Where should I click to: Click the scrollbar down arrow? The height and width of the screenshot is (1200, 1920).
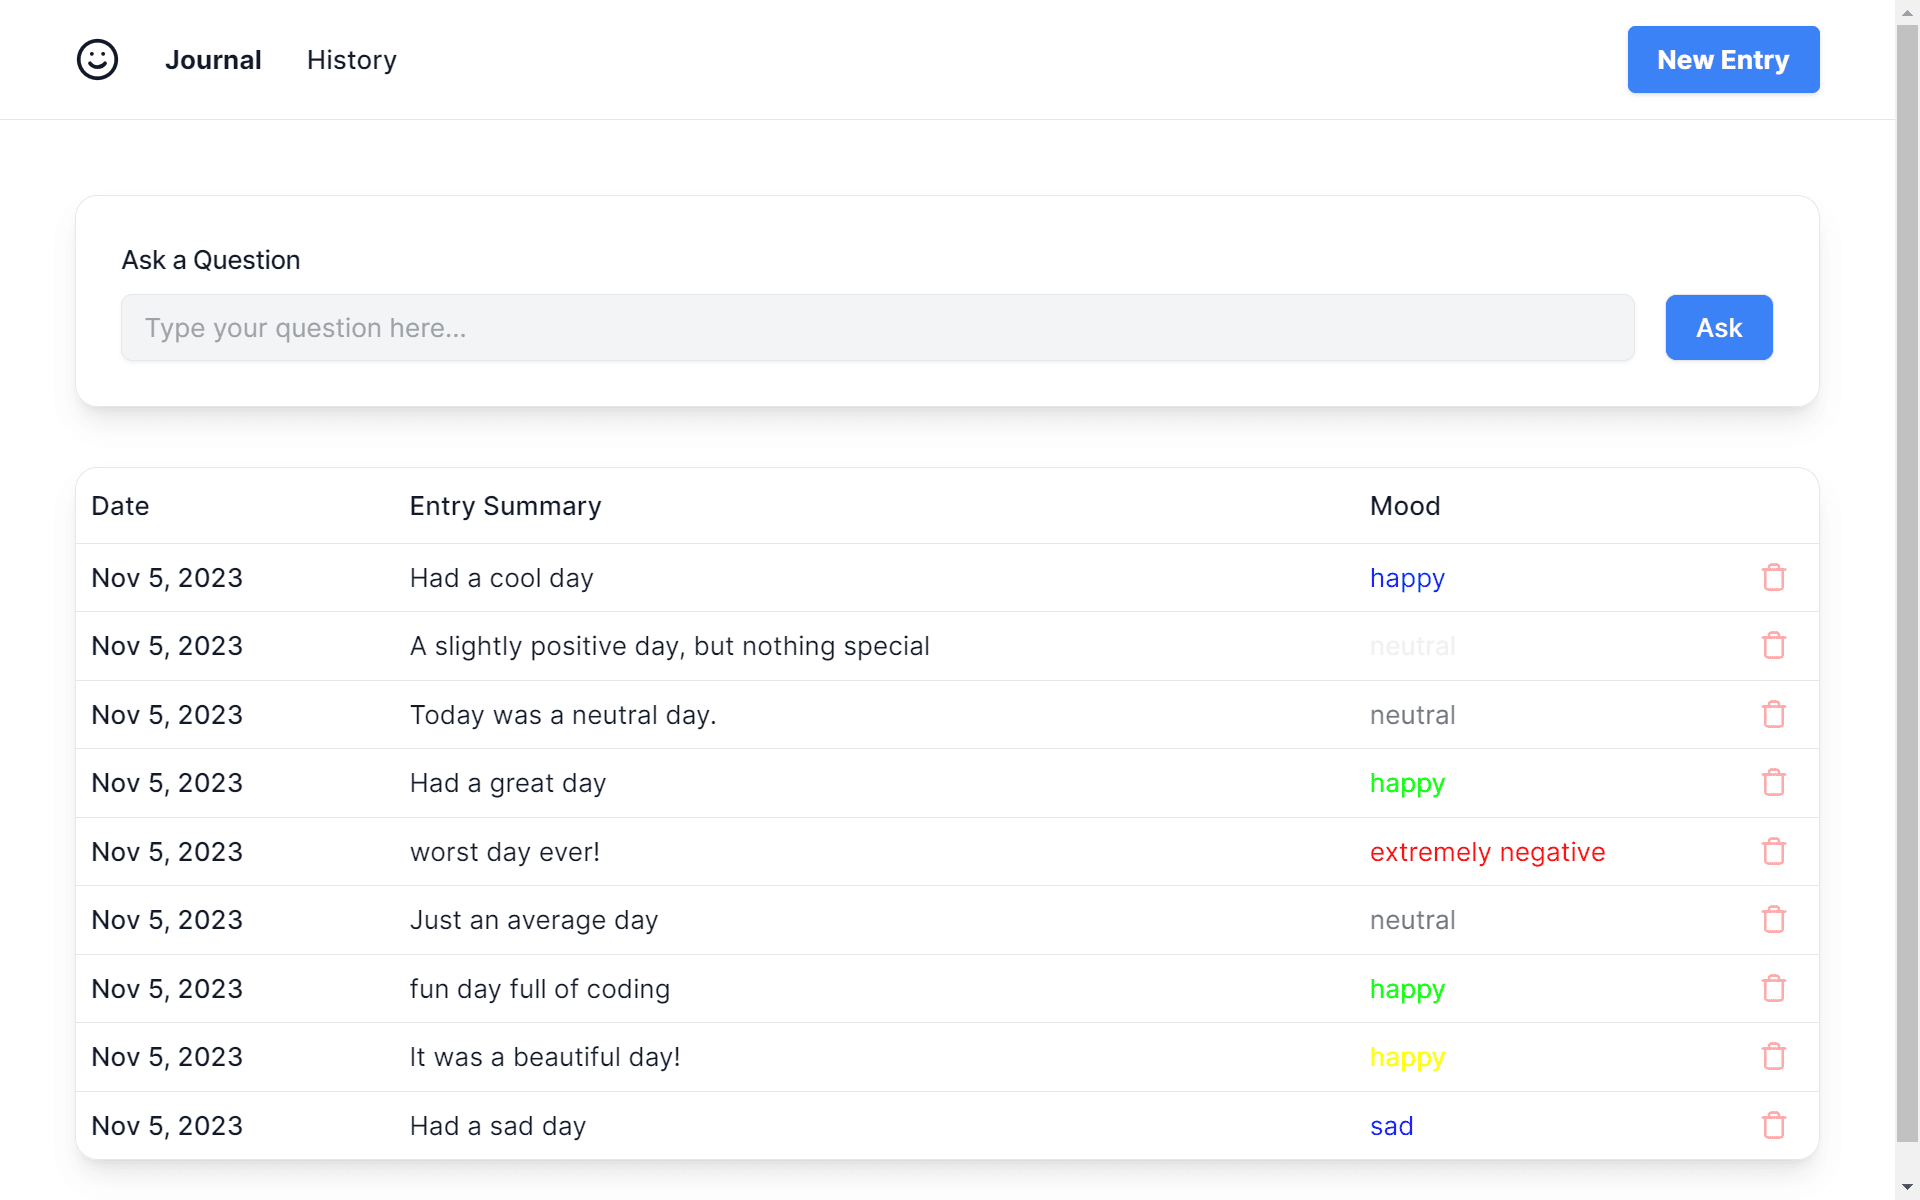tap(1907, 1188)
